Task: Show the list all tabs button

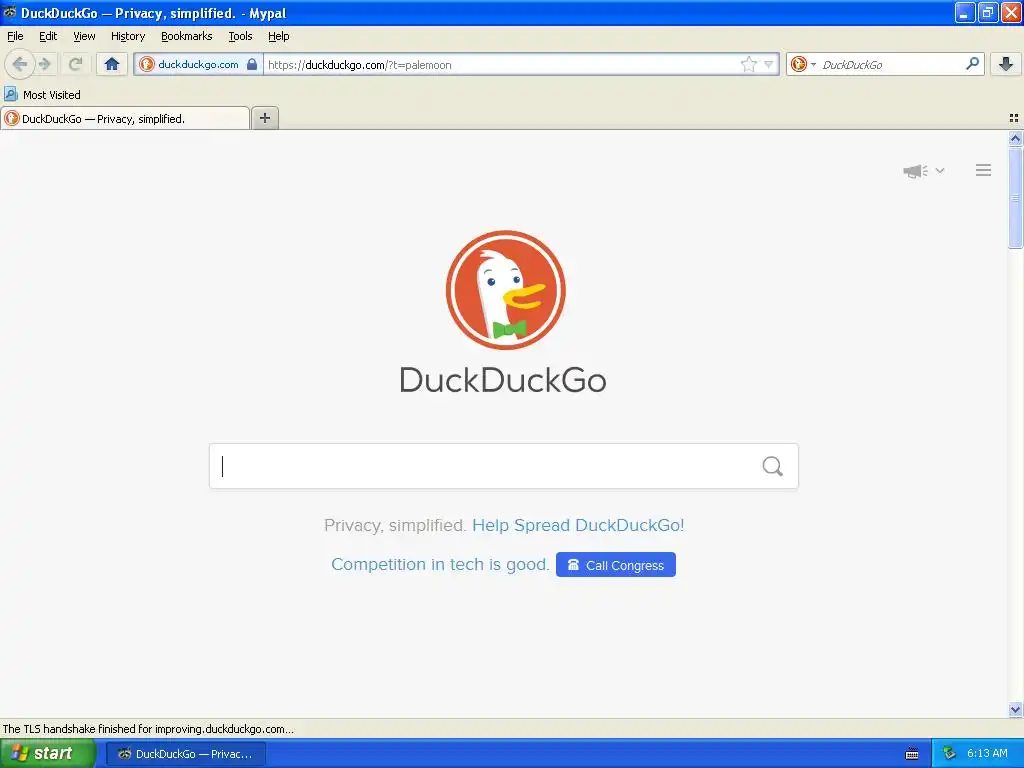Action: 1014,118
